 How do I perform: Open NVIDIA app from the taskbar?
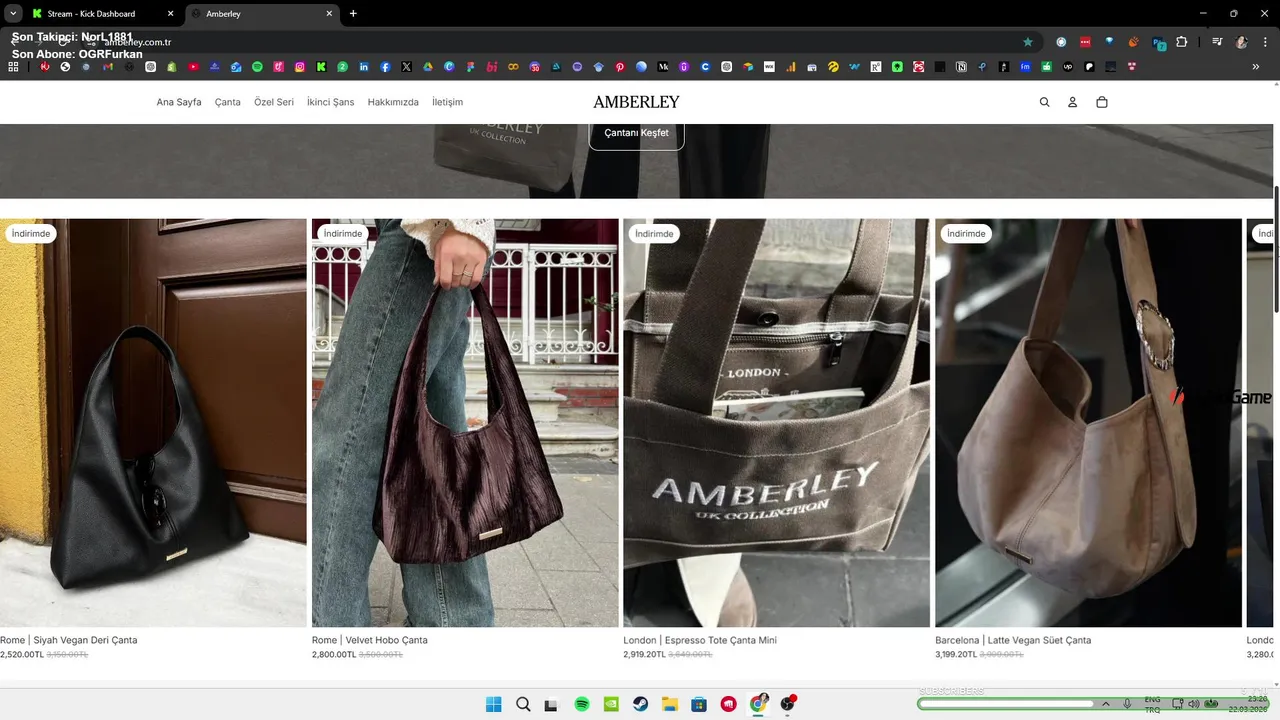click(611, 704)
